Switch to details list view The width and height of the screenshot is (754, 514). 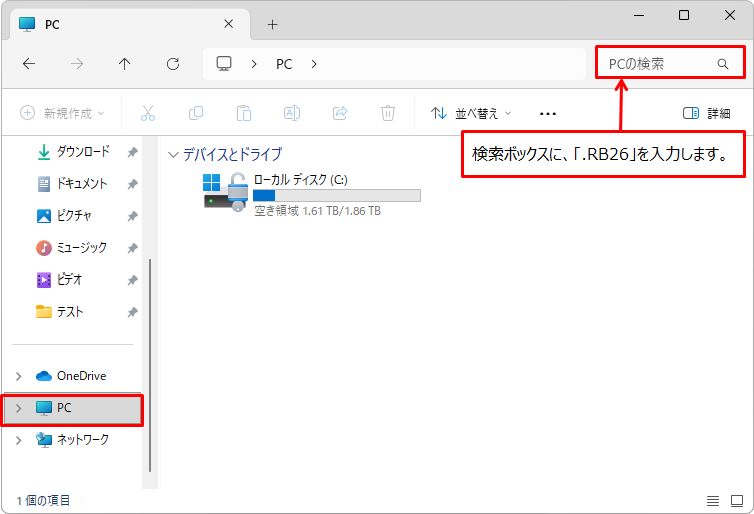pos(713,500)
